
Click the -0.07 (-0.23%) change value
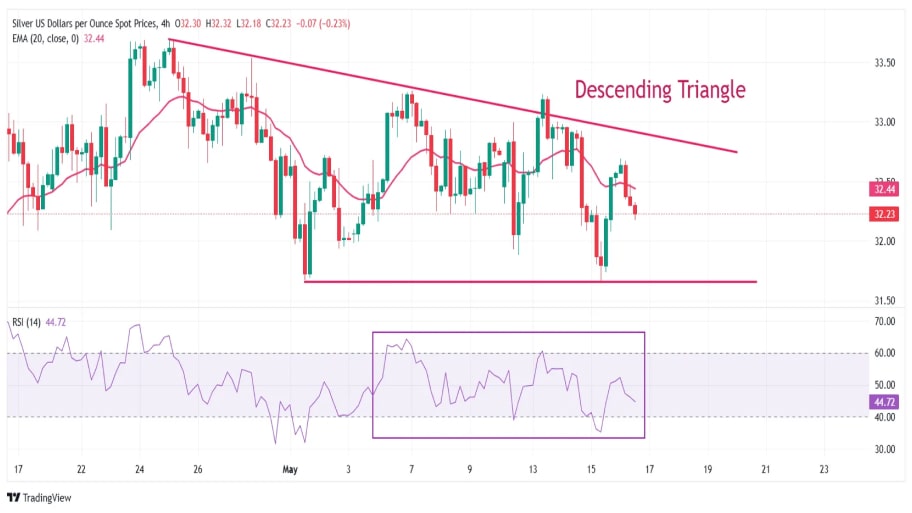pos(323,23)
